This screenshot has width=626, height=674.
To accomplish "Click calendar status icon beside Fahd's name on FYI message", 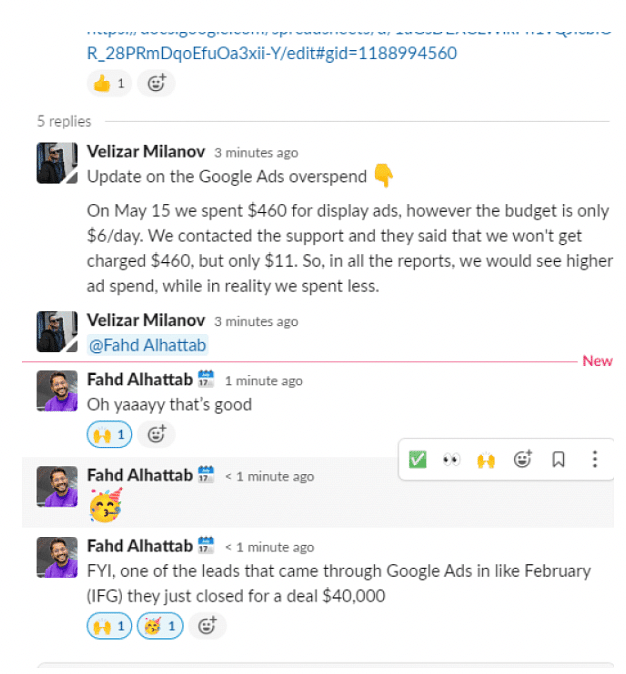I will 206,546.
